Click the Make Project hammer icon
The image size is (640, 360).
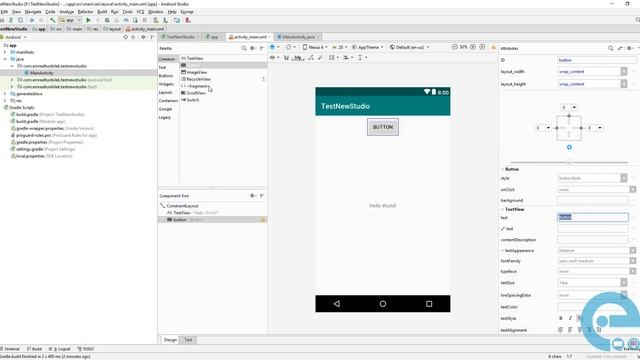click(x=52, y=20)
